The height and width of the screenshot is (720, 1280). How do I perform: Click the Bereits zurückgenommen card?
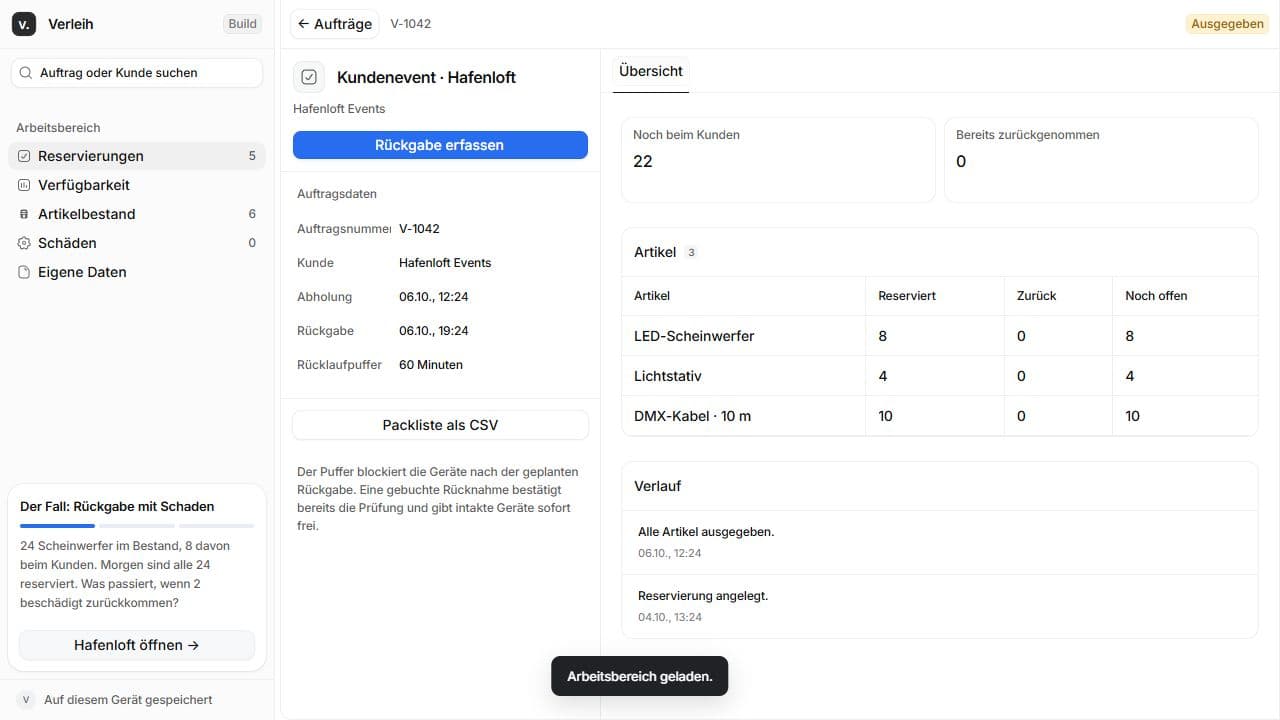pos(1101,160)
